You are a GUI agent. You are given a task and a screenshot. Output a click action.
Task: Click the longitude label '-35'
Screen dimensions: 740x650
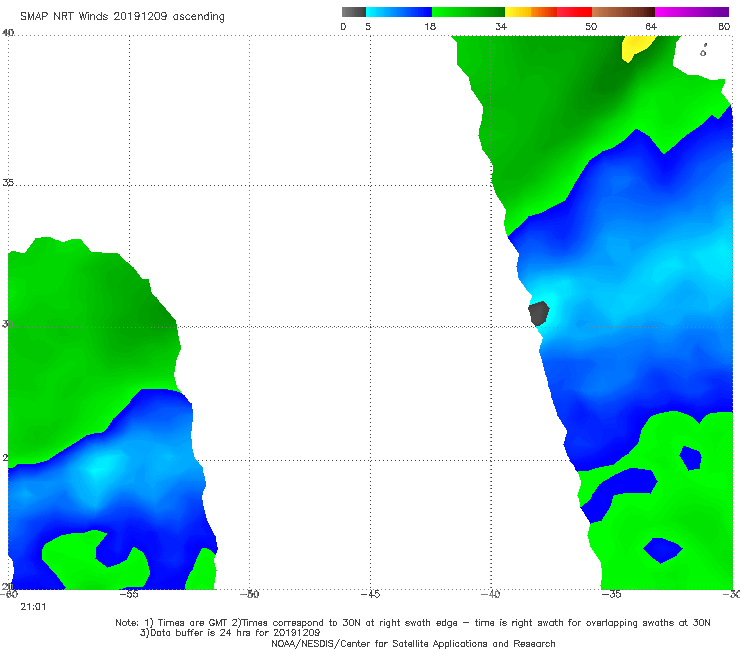tap(611, 594)
